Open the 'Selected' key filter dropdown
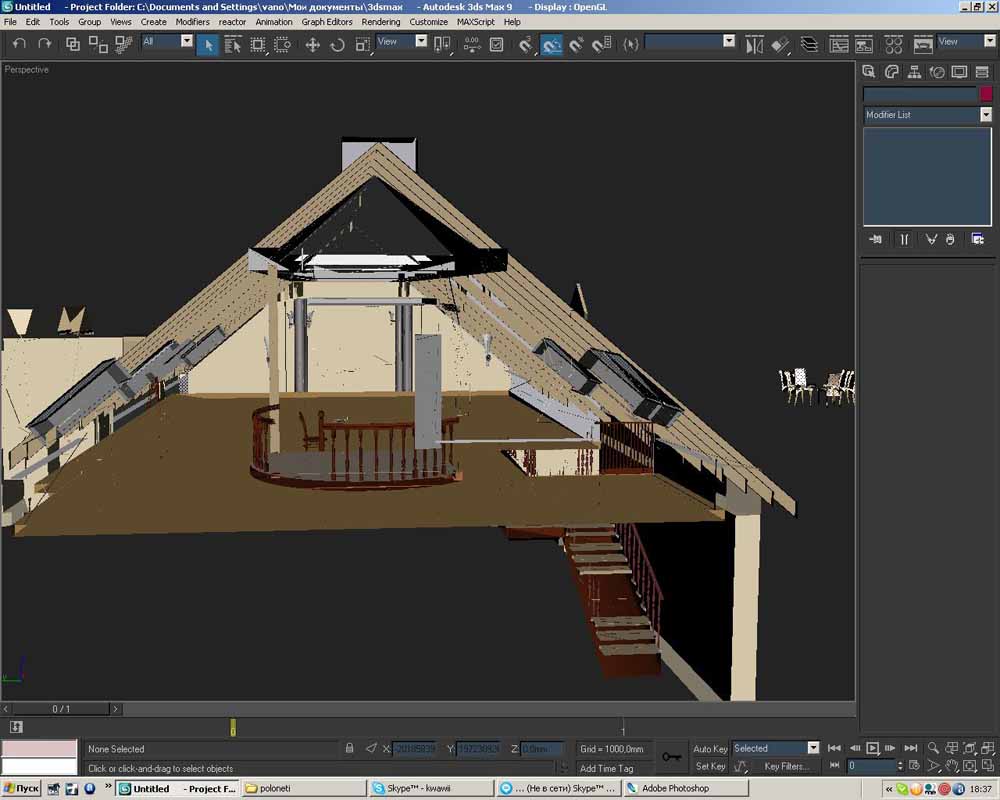 (812, 748)
